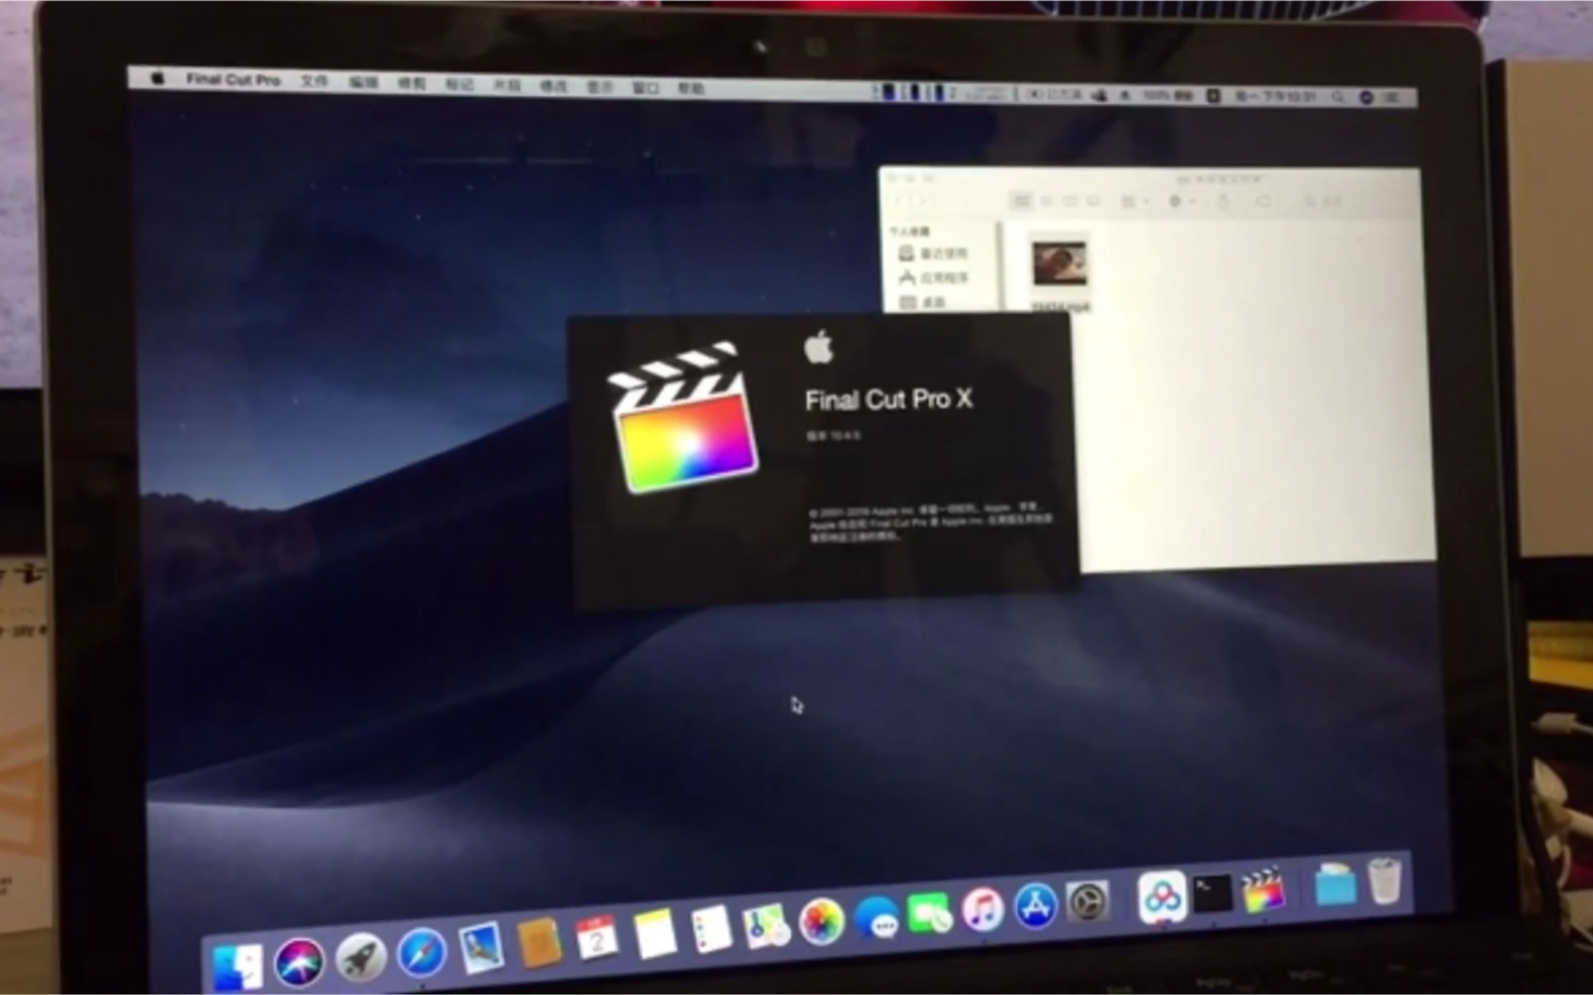Viewport: 1593px width, 995px height.
Task: Click Final Cut Pro clapperboard in dock
Action: coord(1263,889)
